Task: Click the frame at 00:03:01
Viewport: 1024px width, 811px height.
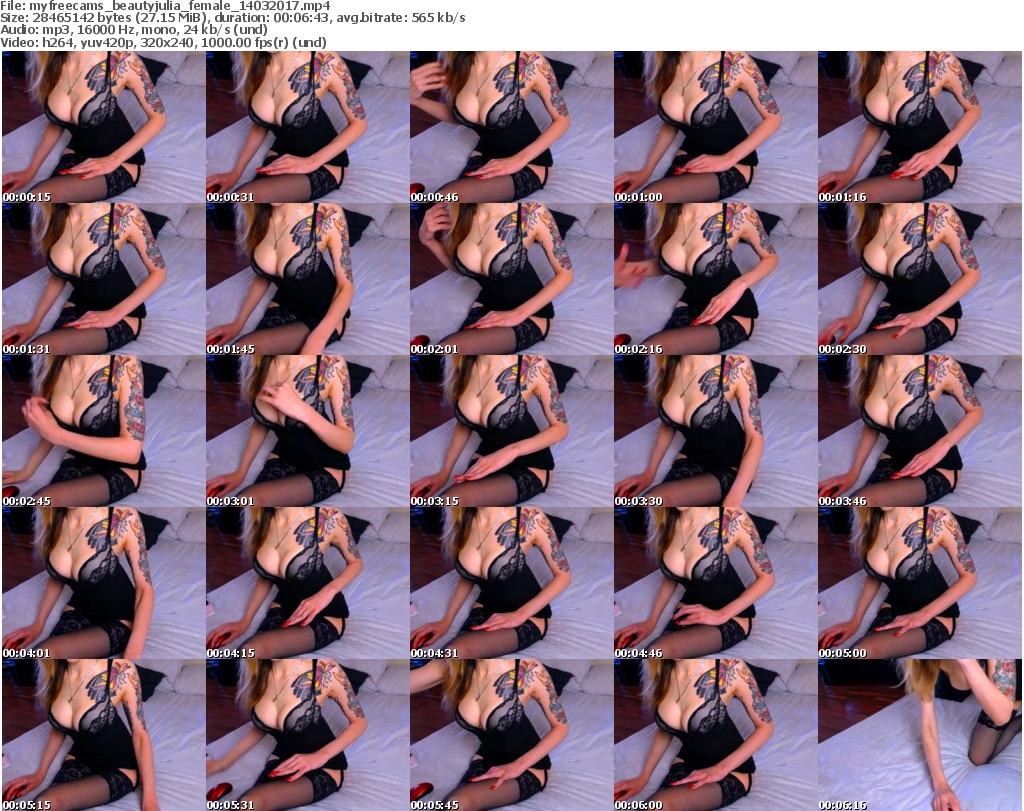Action: [308, 431]
